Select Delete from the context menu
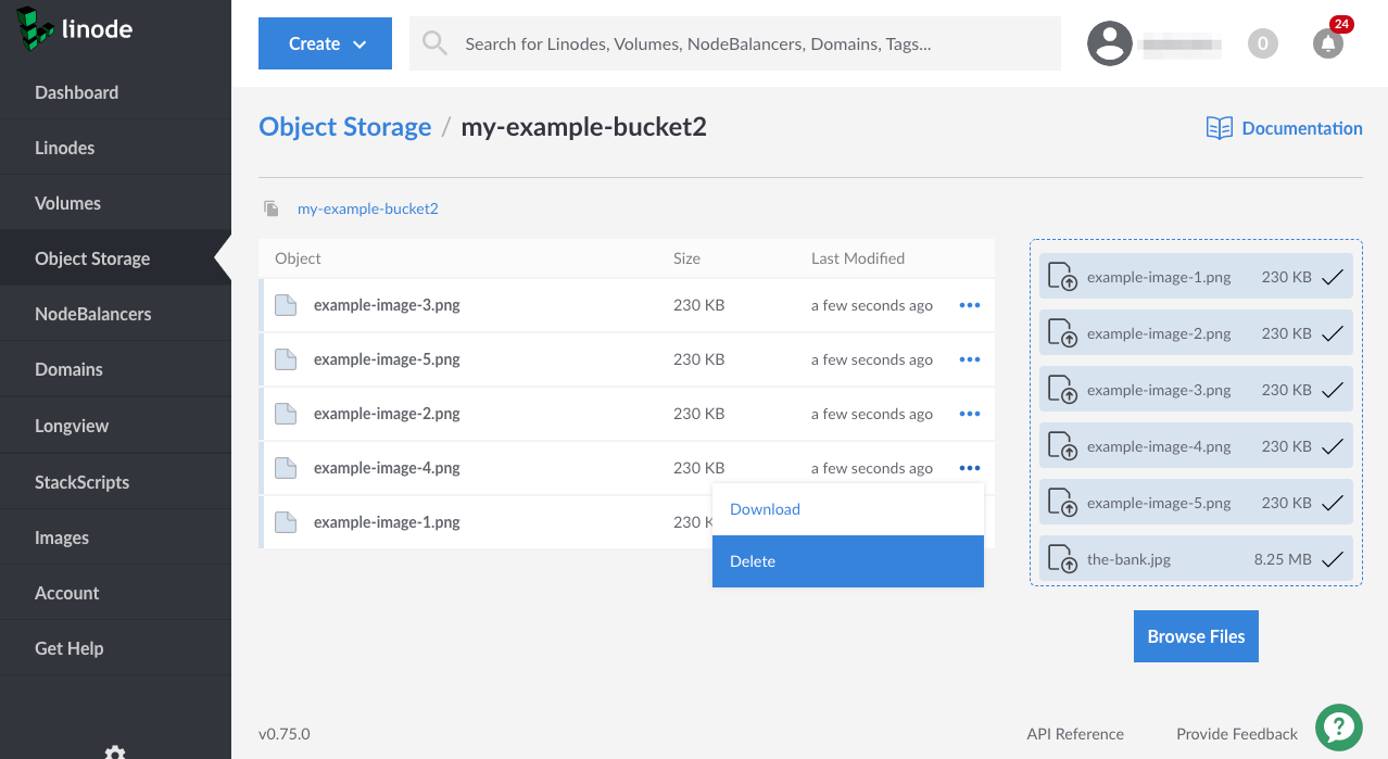1388x759 pixels. pos(847,561)
